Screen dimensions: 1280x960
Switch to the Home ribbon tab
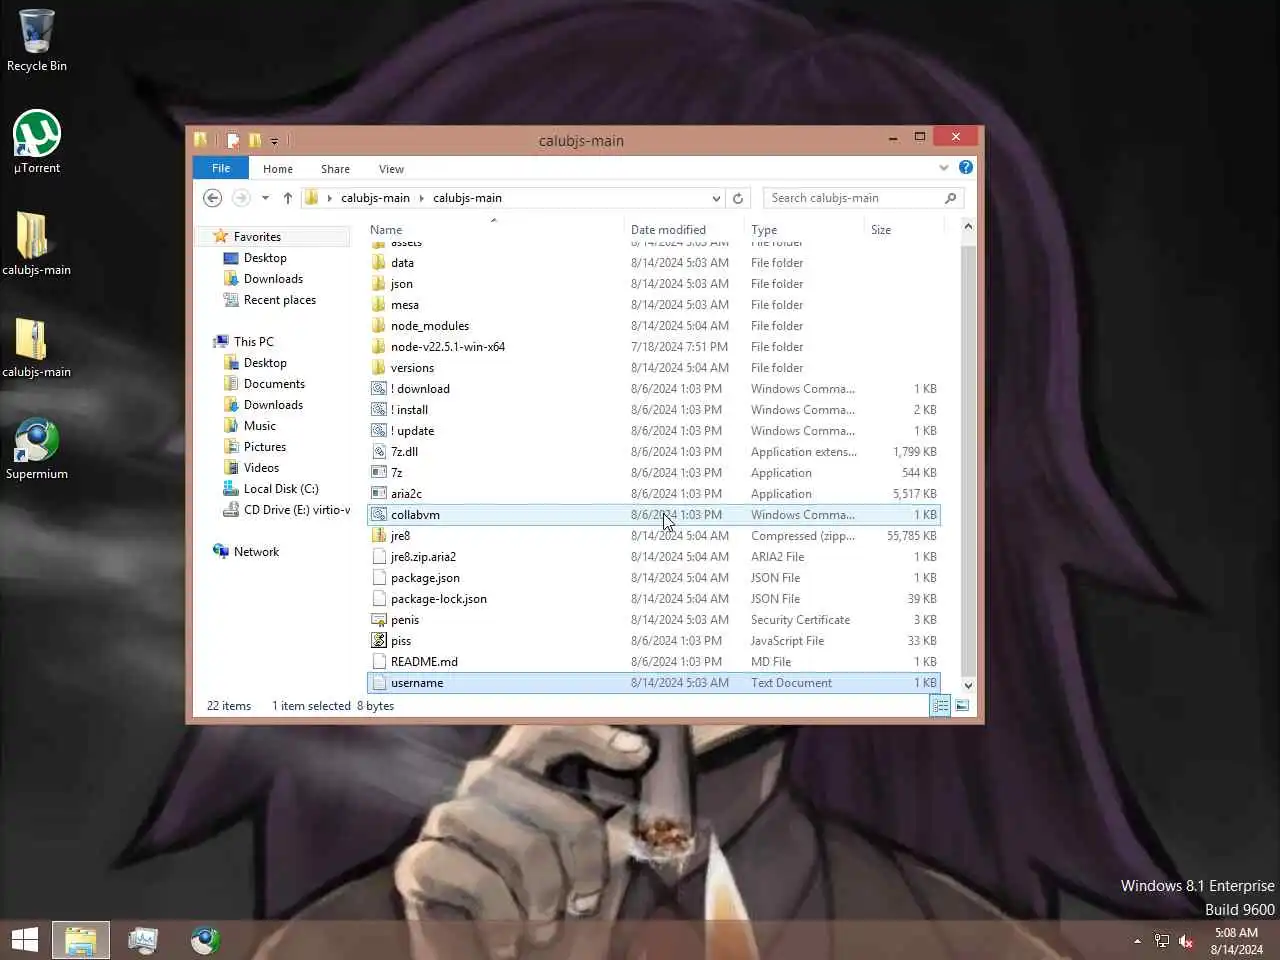point(278,169)
